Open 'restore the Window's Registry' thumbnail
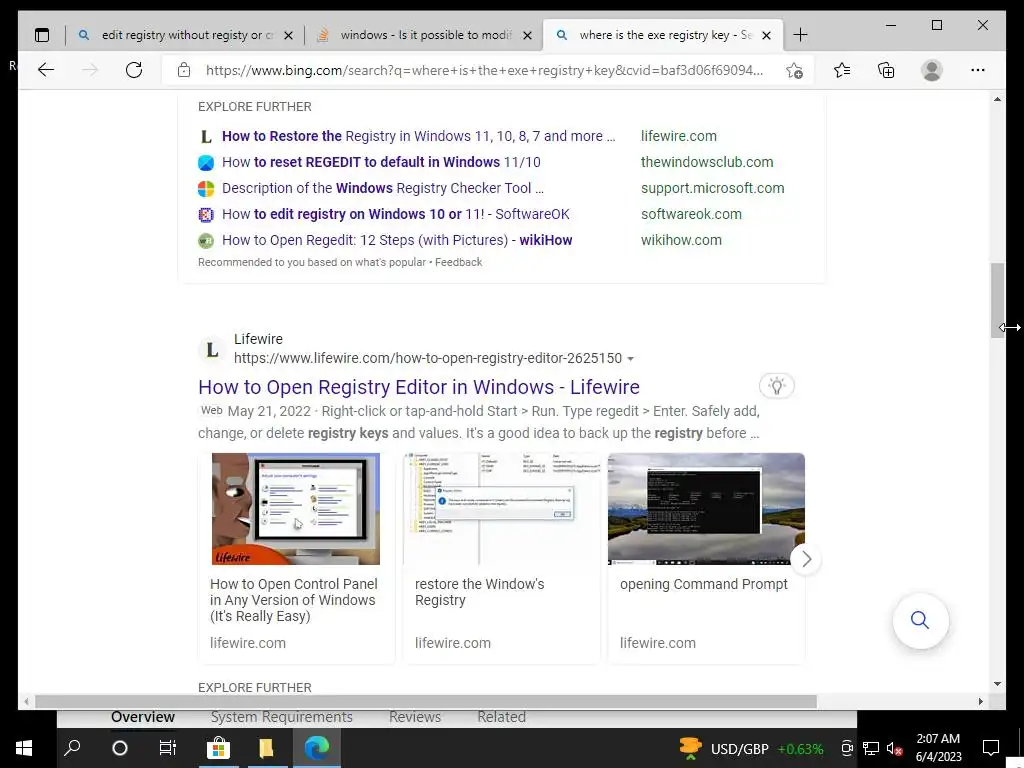Viewport: 1024px width, 768px height. [502, 509]
